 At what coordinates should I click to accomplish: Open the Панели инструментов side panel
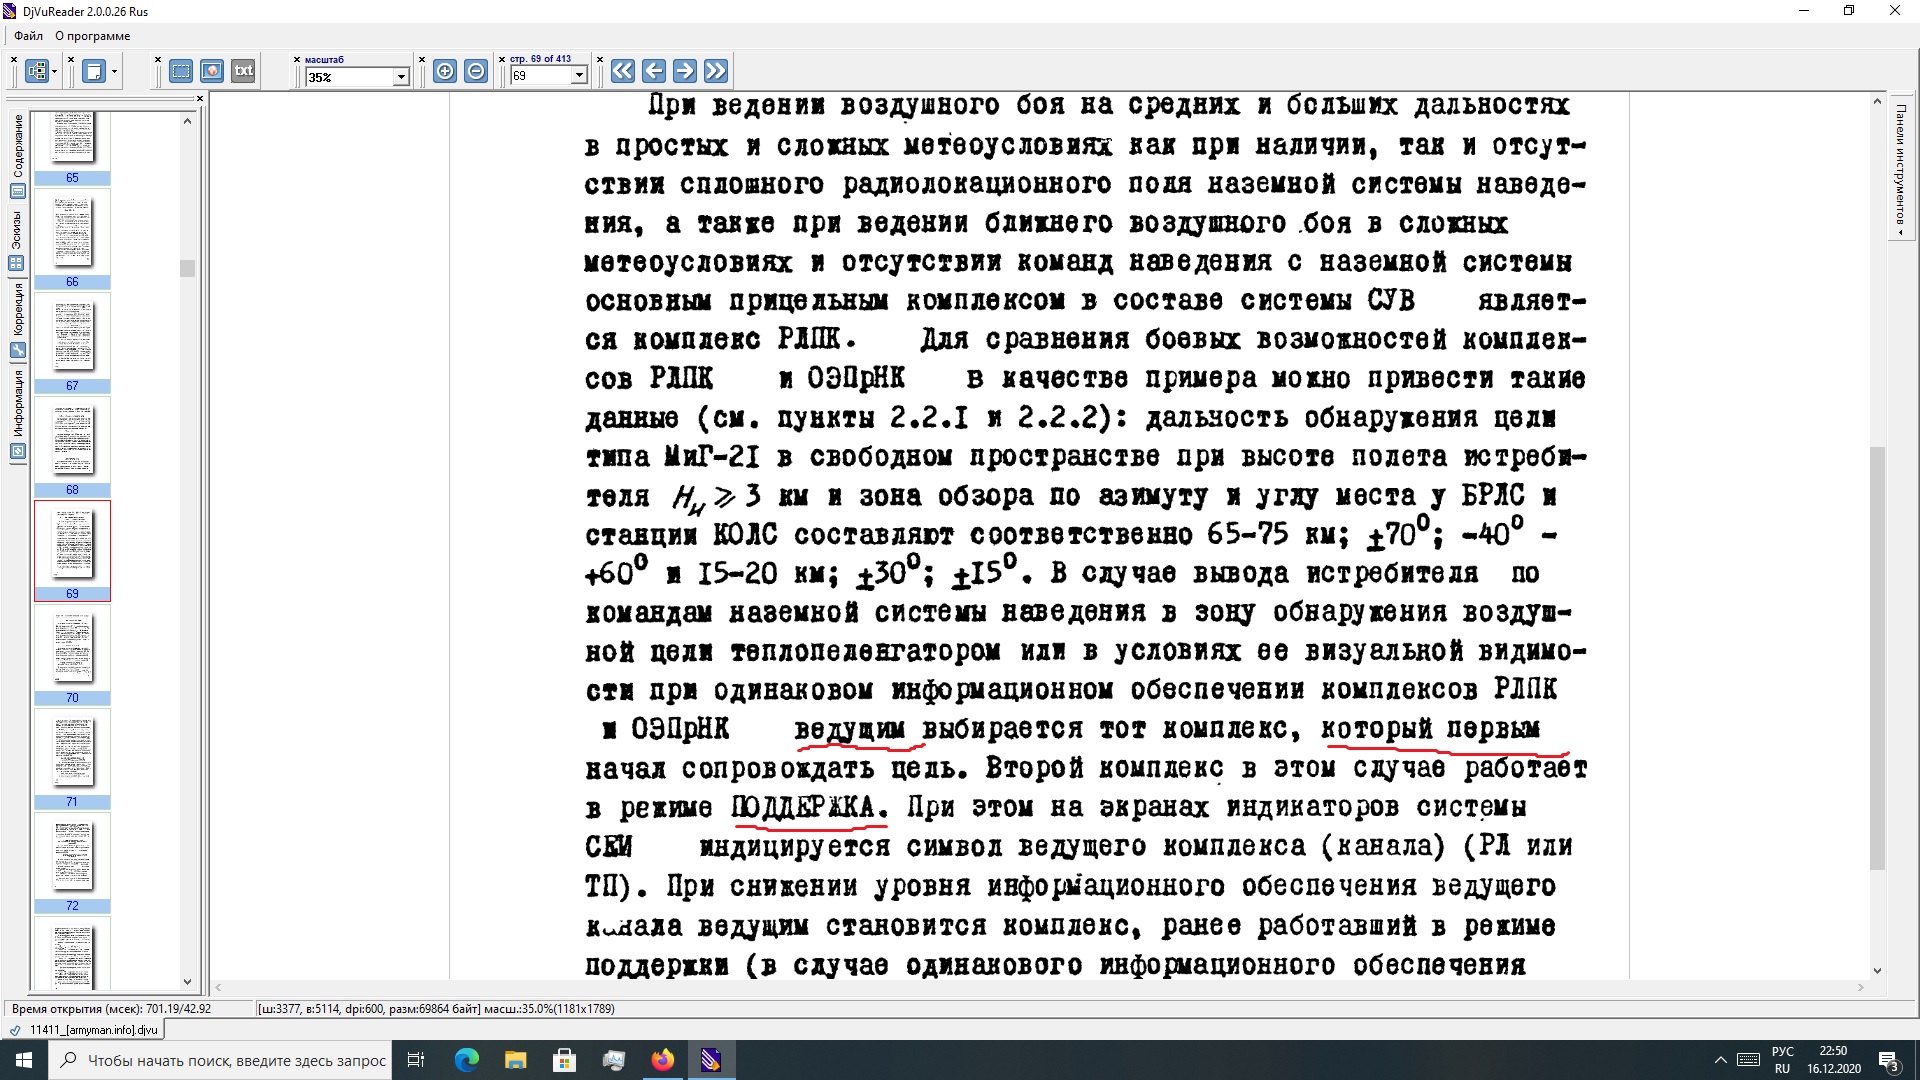pos(1900,170)
